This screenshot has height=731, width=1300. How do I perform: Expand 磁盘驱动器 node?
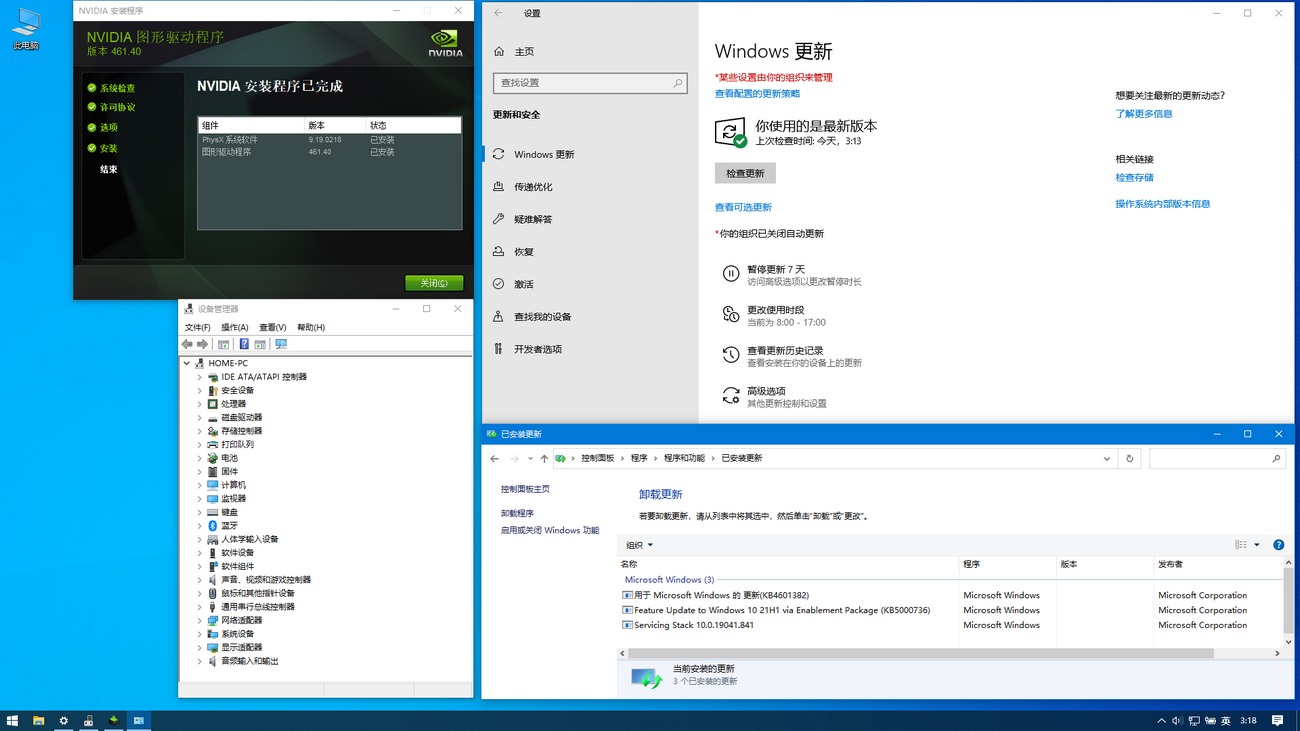click(199, 418)
